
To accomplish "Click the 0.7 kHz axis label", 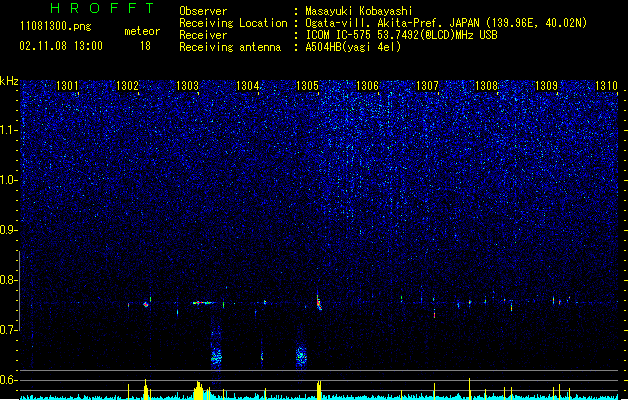I will [x=9, y=330].
